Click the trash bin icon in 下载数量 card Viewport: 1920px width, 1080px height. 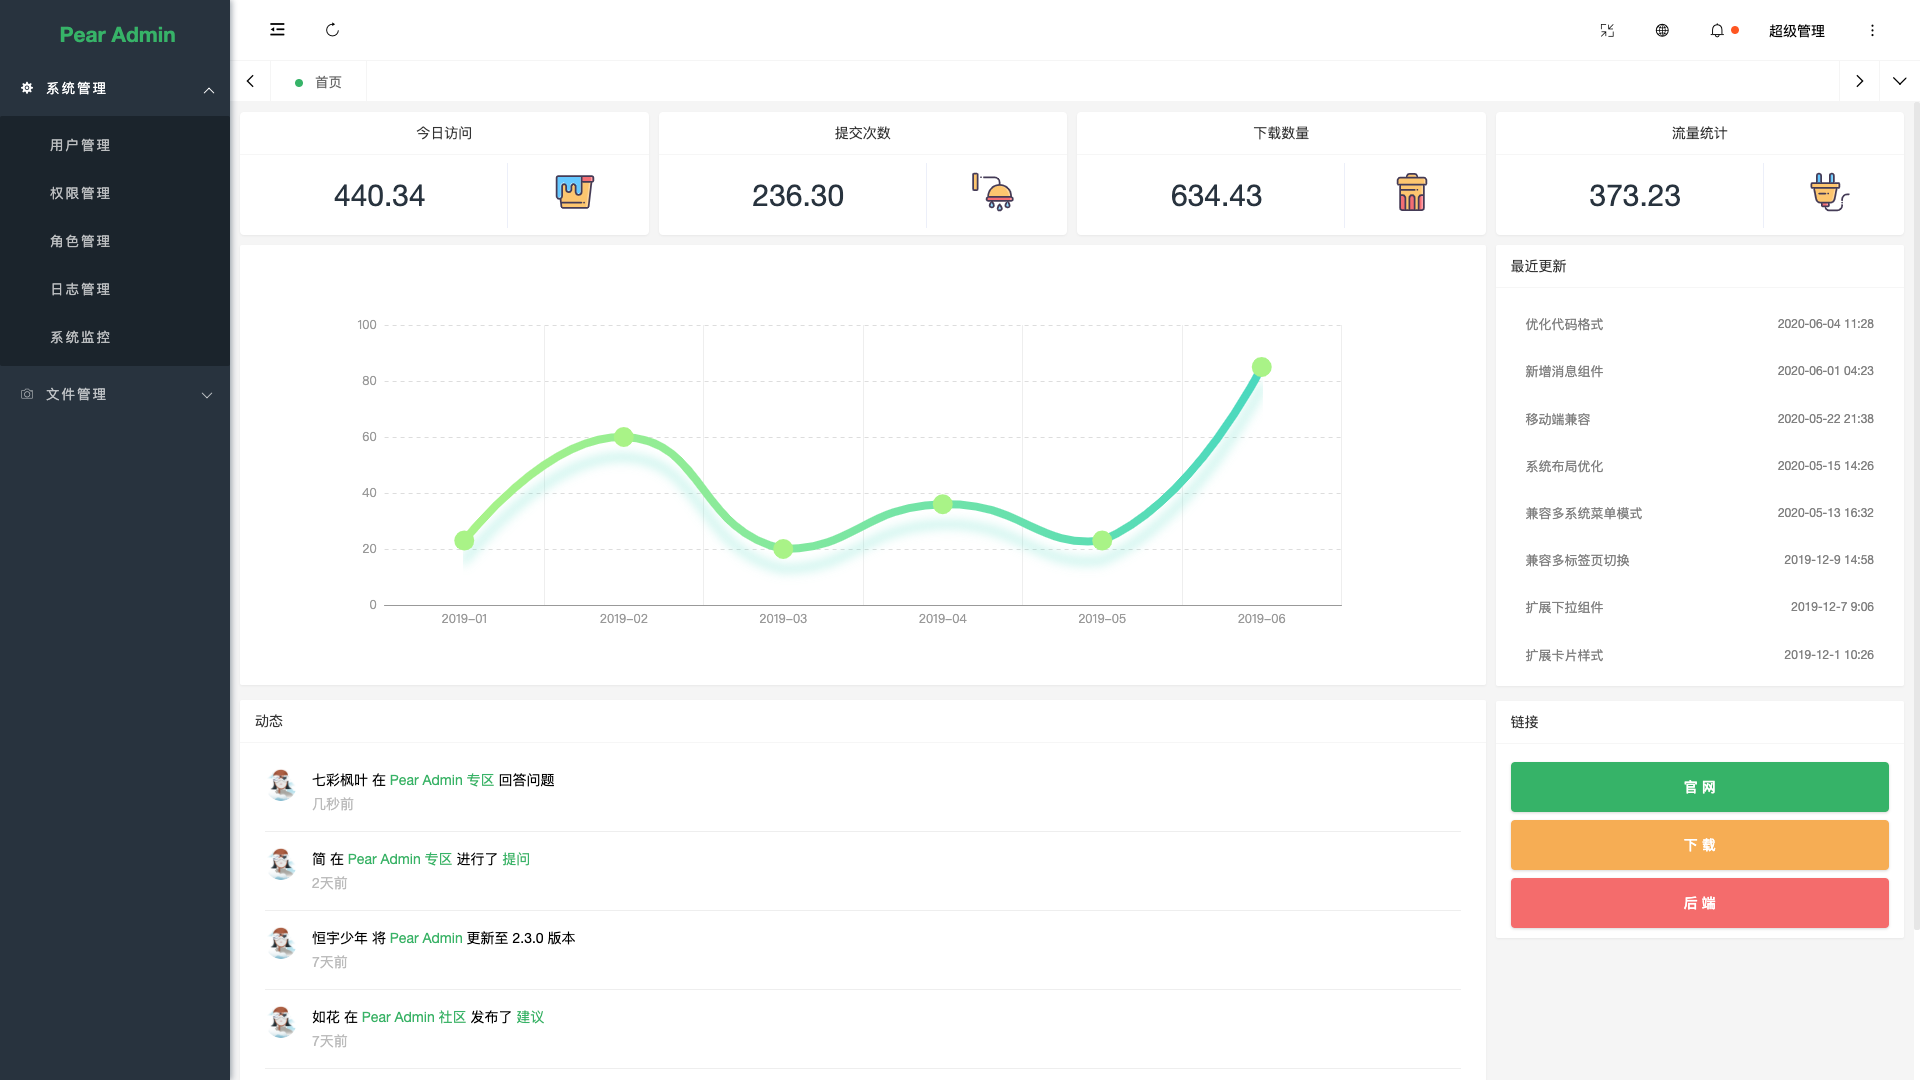coord(1411,192)
